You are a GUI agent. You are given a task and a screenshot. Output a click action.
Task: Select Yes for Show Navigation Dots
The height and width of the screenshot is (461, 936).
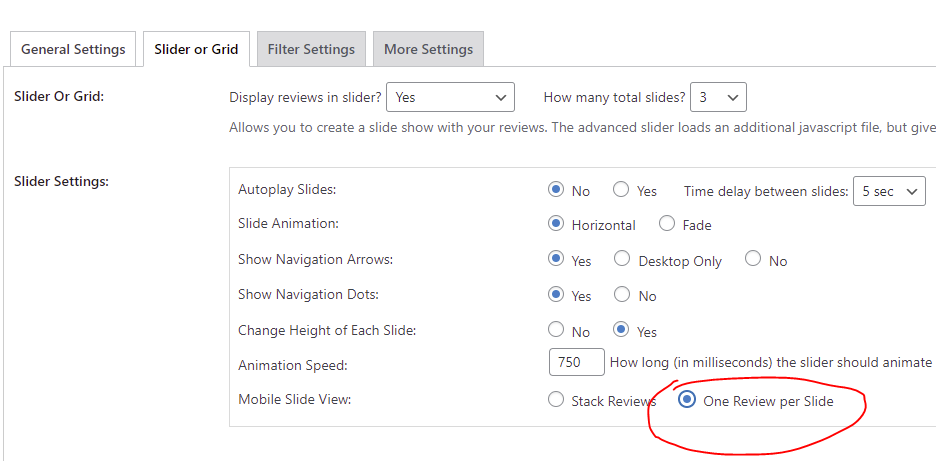click(x=556, y=294)
